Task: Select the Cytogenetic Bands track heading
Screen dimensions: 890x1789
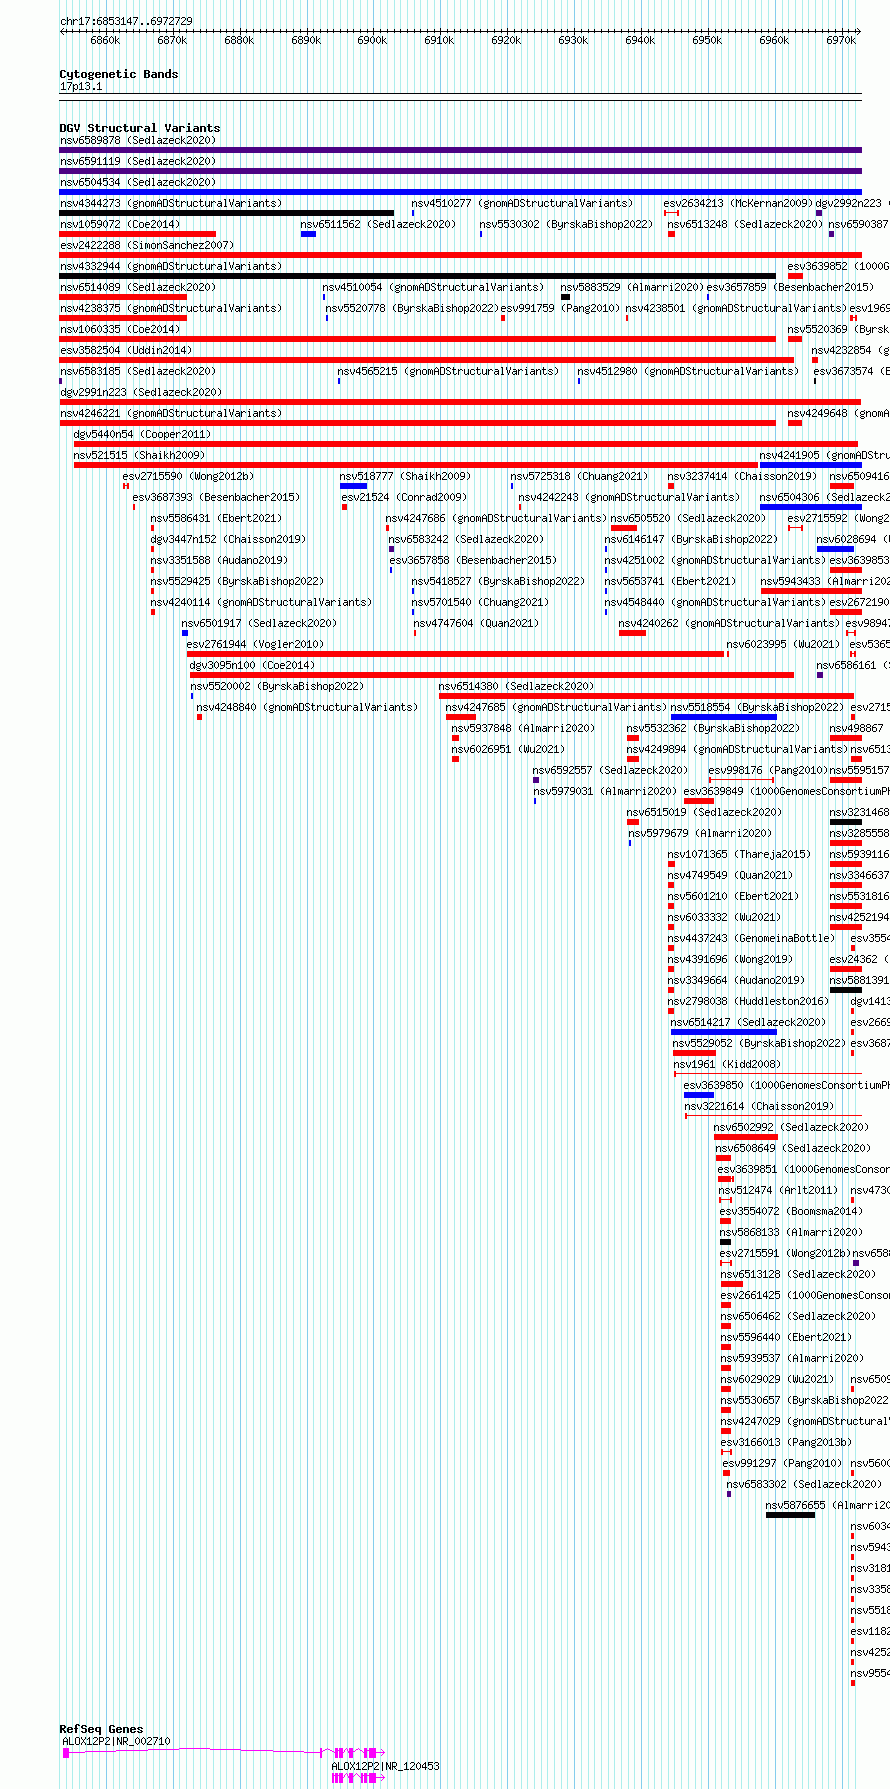Action: [x=119, y=74]
